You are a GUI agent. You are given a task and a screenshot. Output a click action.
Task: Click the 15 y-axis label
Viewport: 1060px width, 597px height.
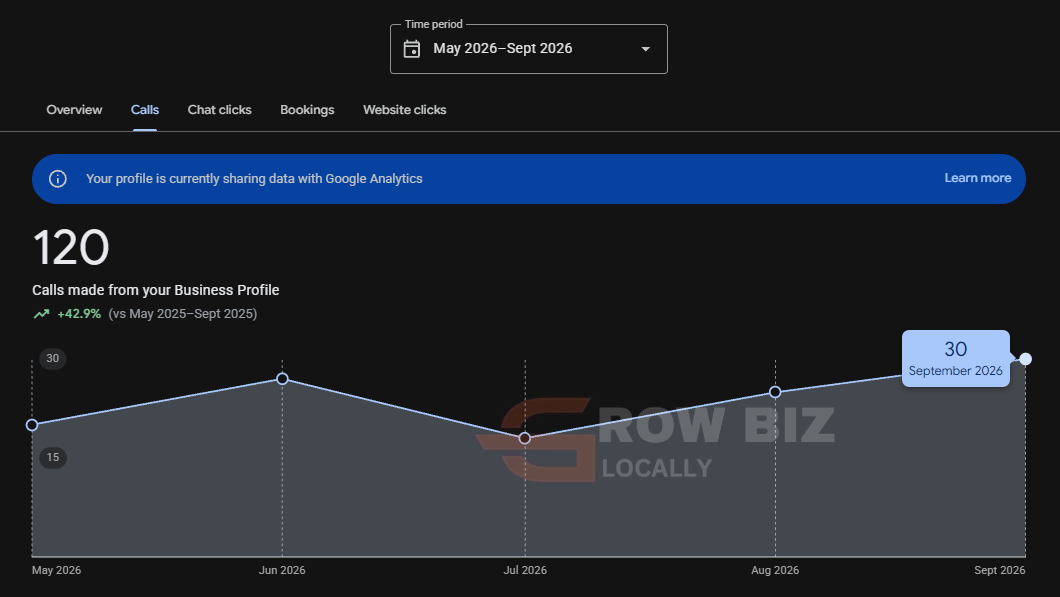click(53, 458)
